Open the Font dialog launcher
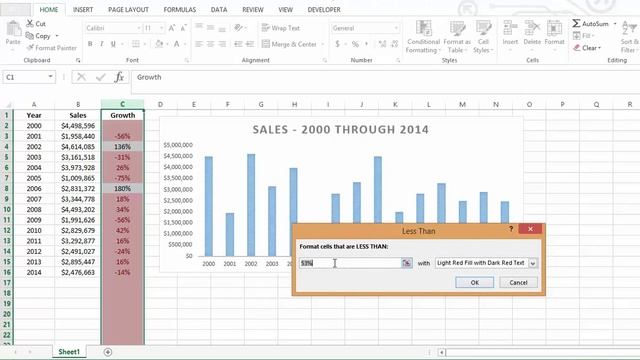Image resolution: width=640 pixels, height=360 pixels. point(187,60)
